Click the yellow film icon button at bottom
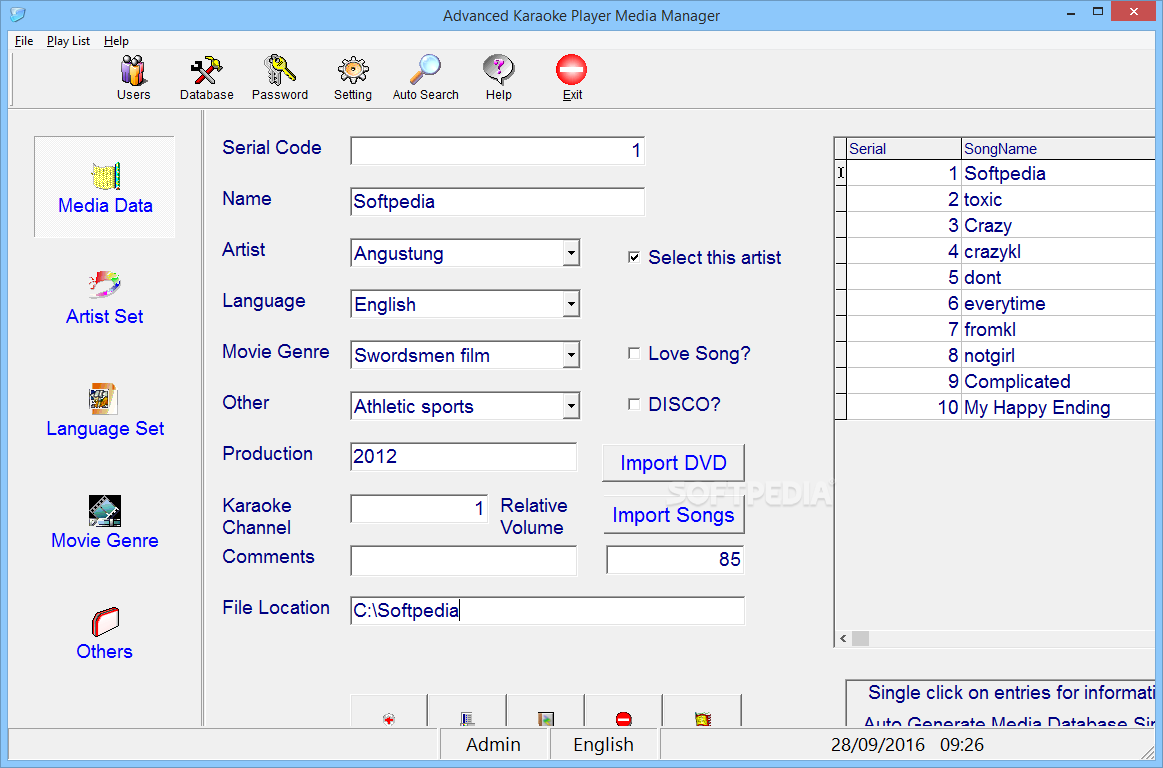The height and width of the screenshot is (768, 1163). click(702, 711)
